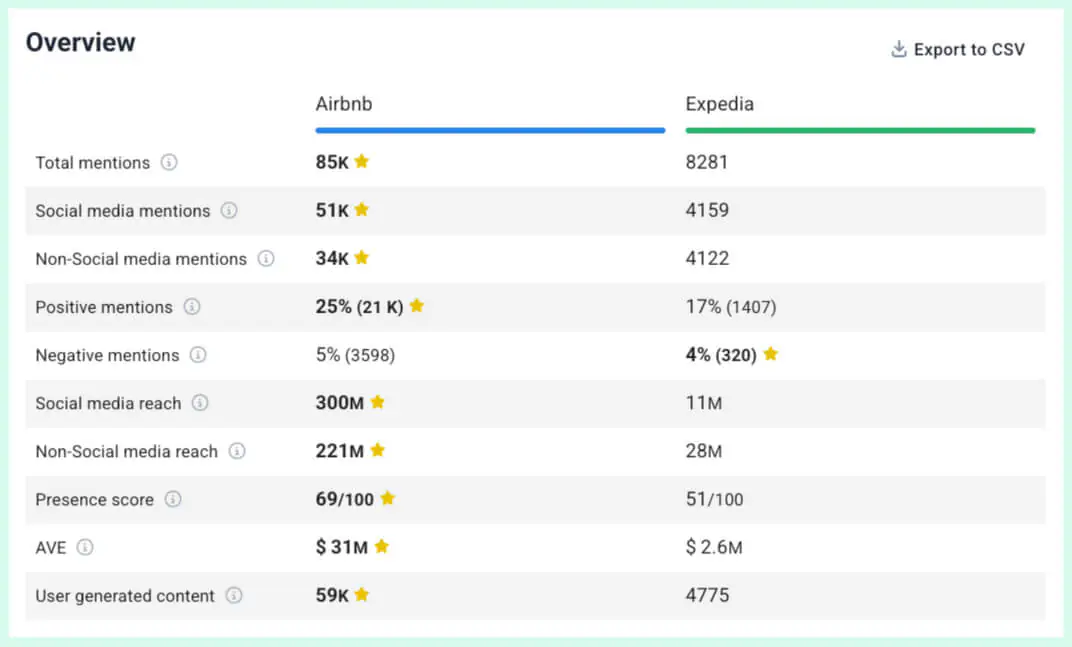Click Expedia's 17% (1407) positive value
The width and height of the screenshot is (1072, 647).
(x=731, y=306)
